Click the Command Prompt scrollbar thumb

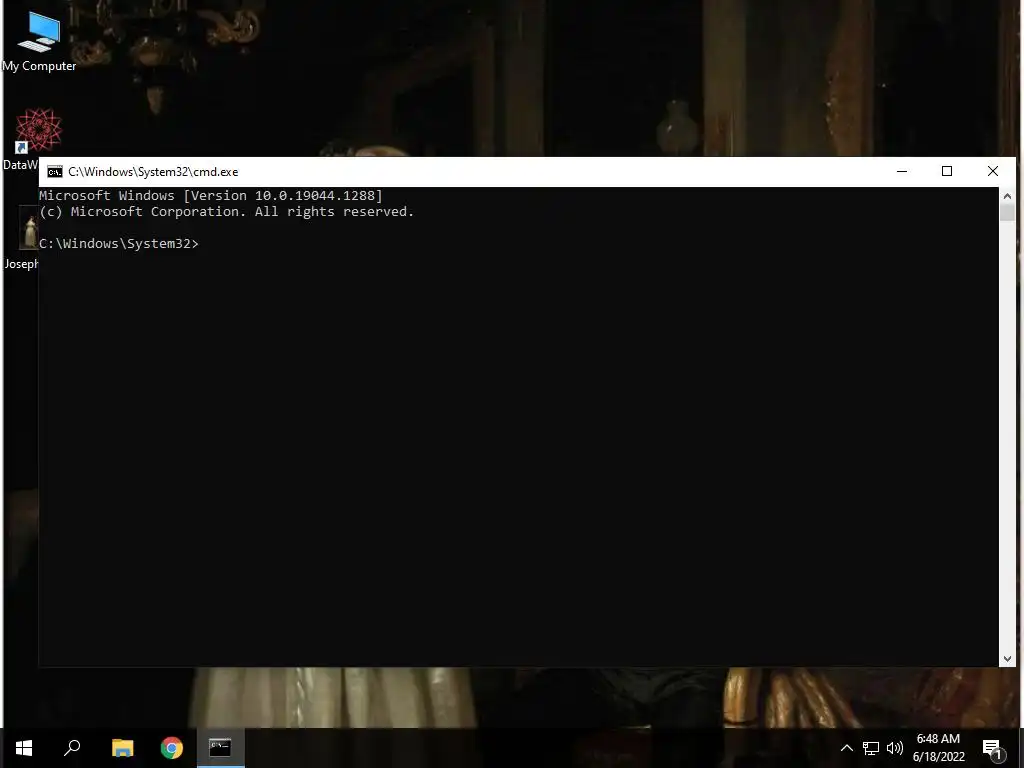[1007, 212]
